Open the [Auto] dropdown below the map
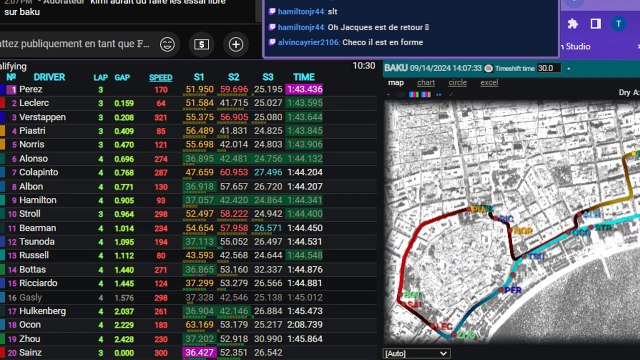 416,353
